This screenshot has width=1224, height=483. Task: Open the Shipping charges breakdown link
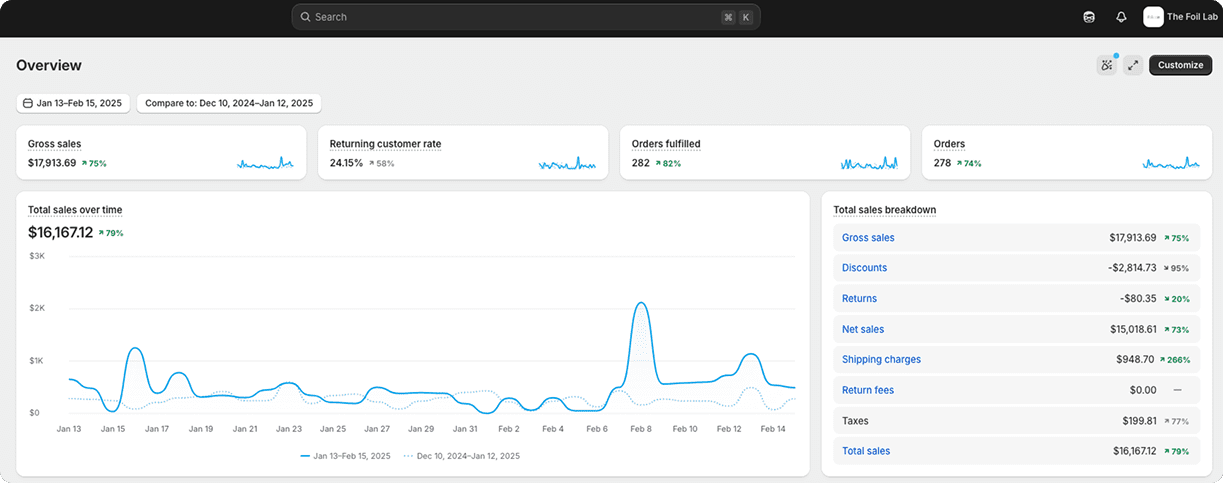tap(881, 359)
